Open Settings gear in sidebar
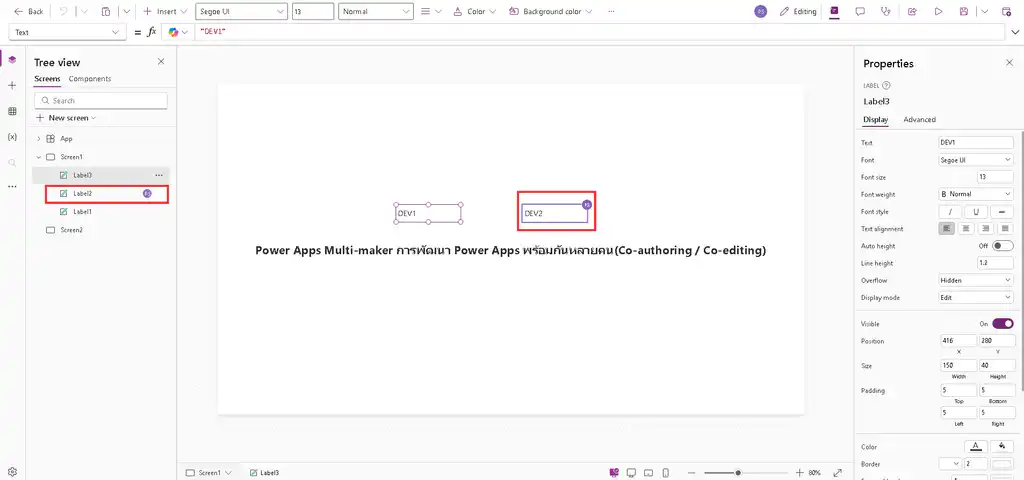The height and width of the screenshot is (480, 1024). click(12, 472)
